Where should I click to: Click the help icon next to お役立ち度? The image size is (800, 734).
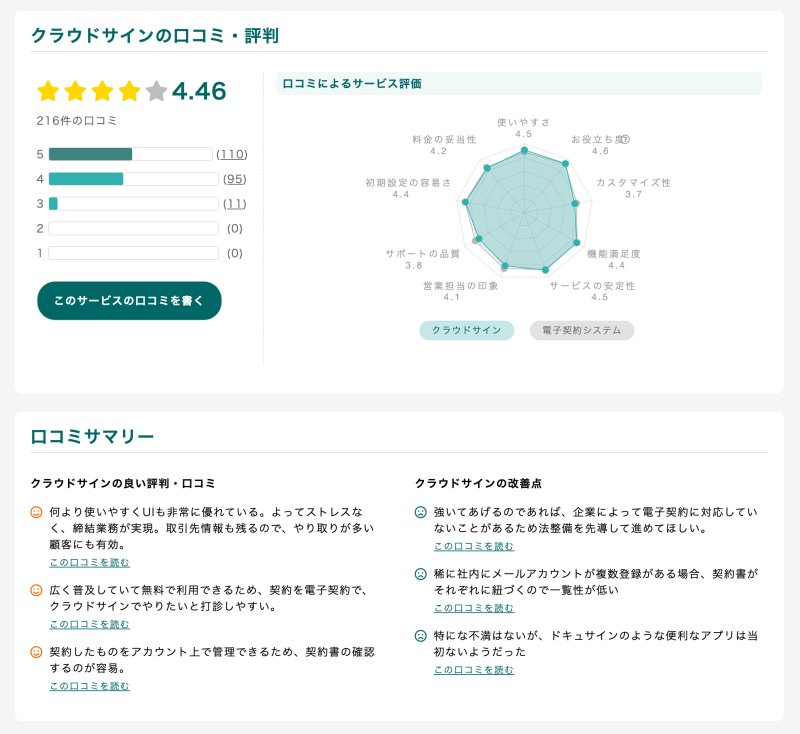point(626,139)
